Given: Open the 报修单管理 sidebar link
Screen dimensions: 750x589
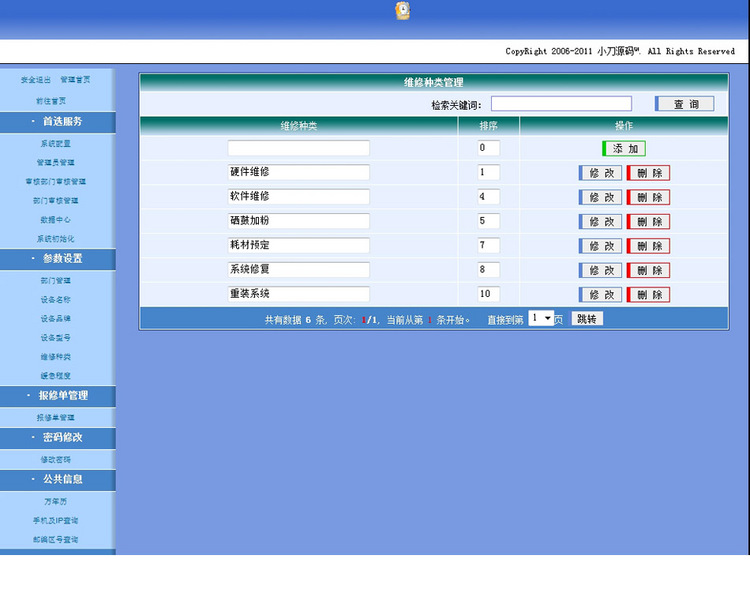Looking at the screenshot, I should 55,418.
